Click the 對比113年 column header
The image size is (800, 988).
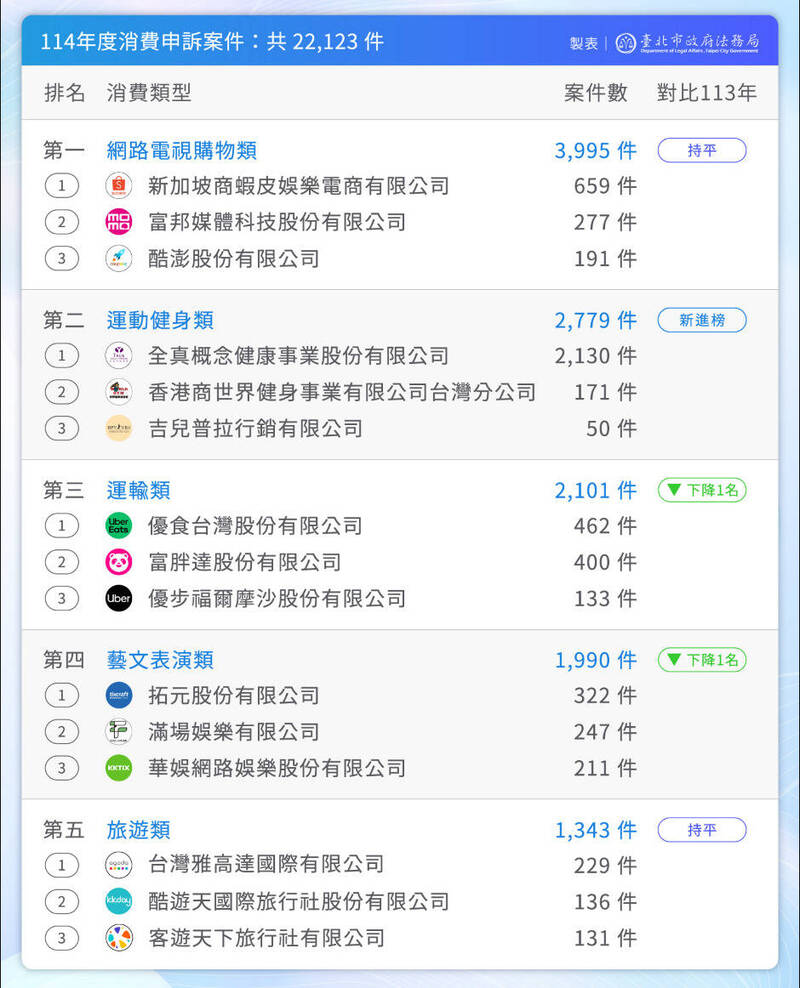pos(707,93)
